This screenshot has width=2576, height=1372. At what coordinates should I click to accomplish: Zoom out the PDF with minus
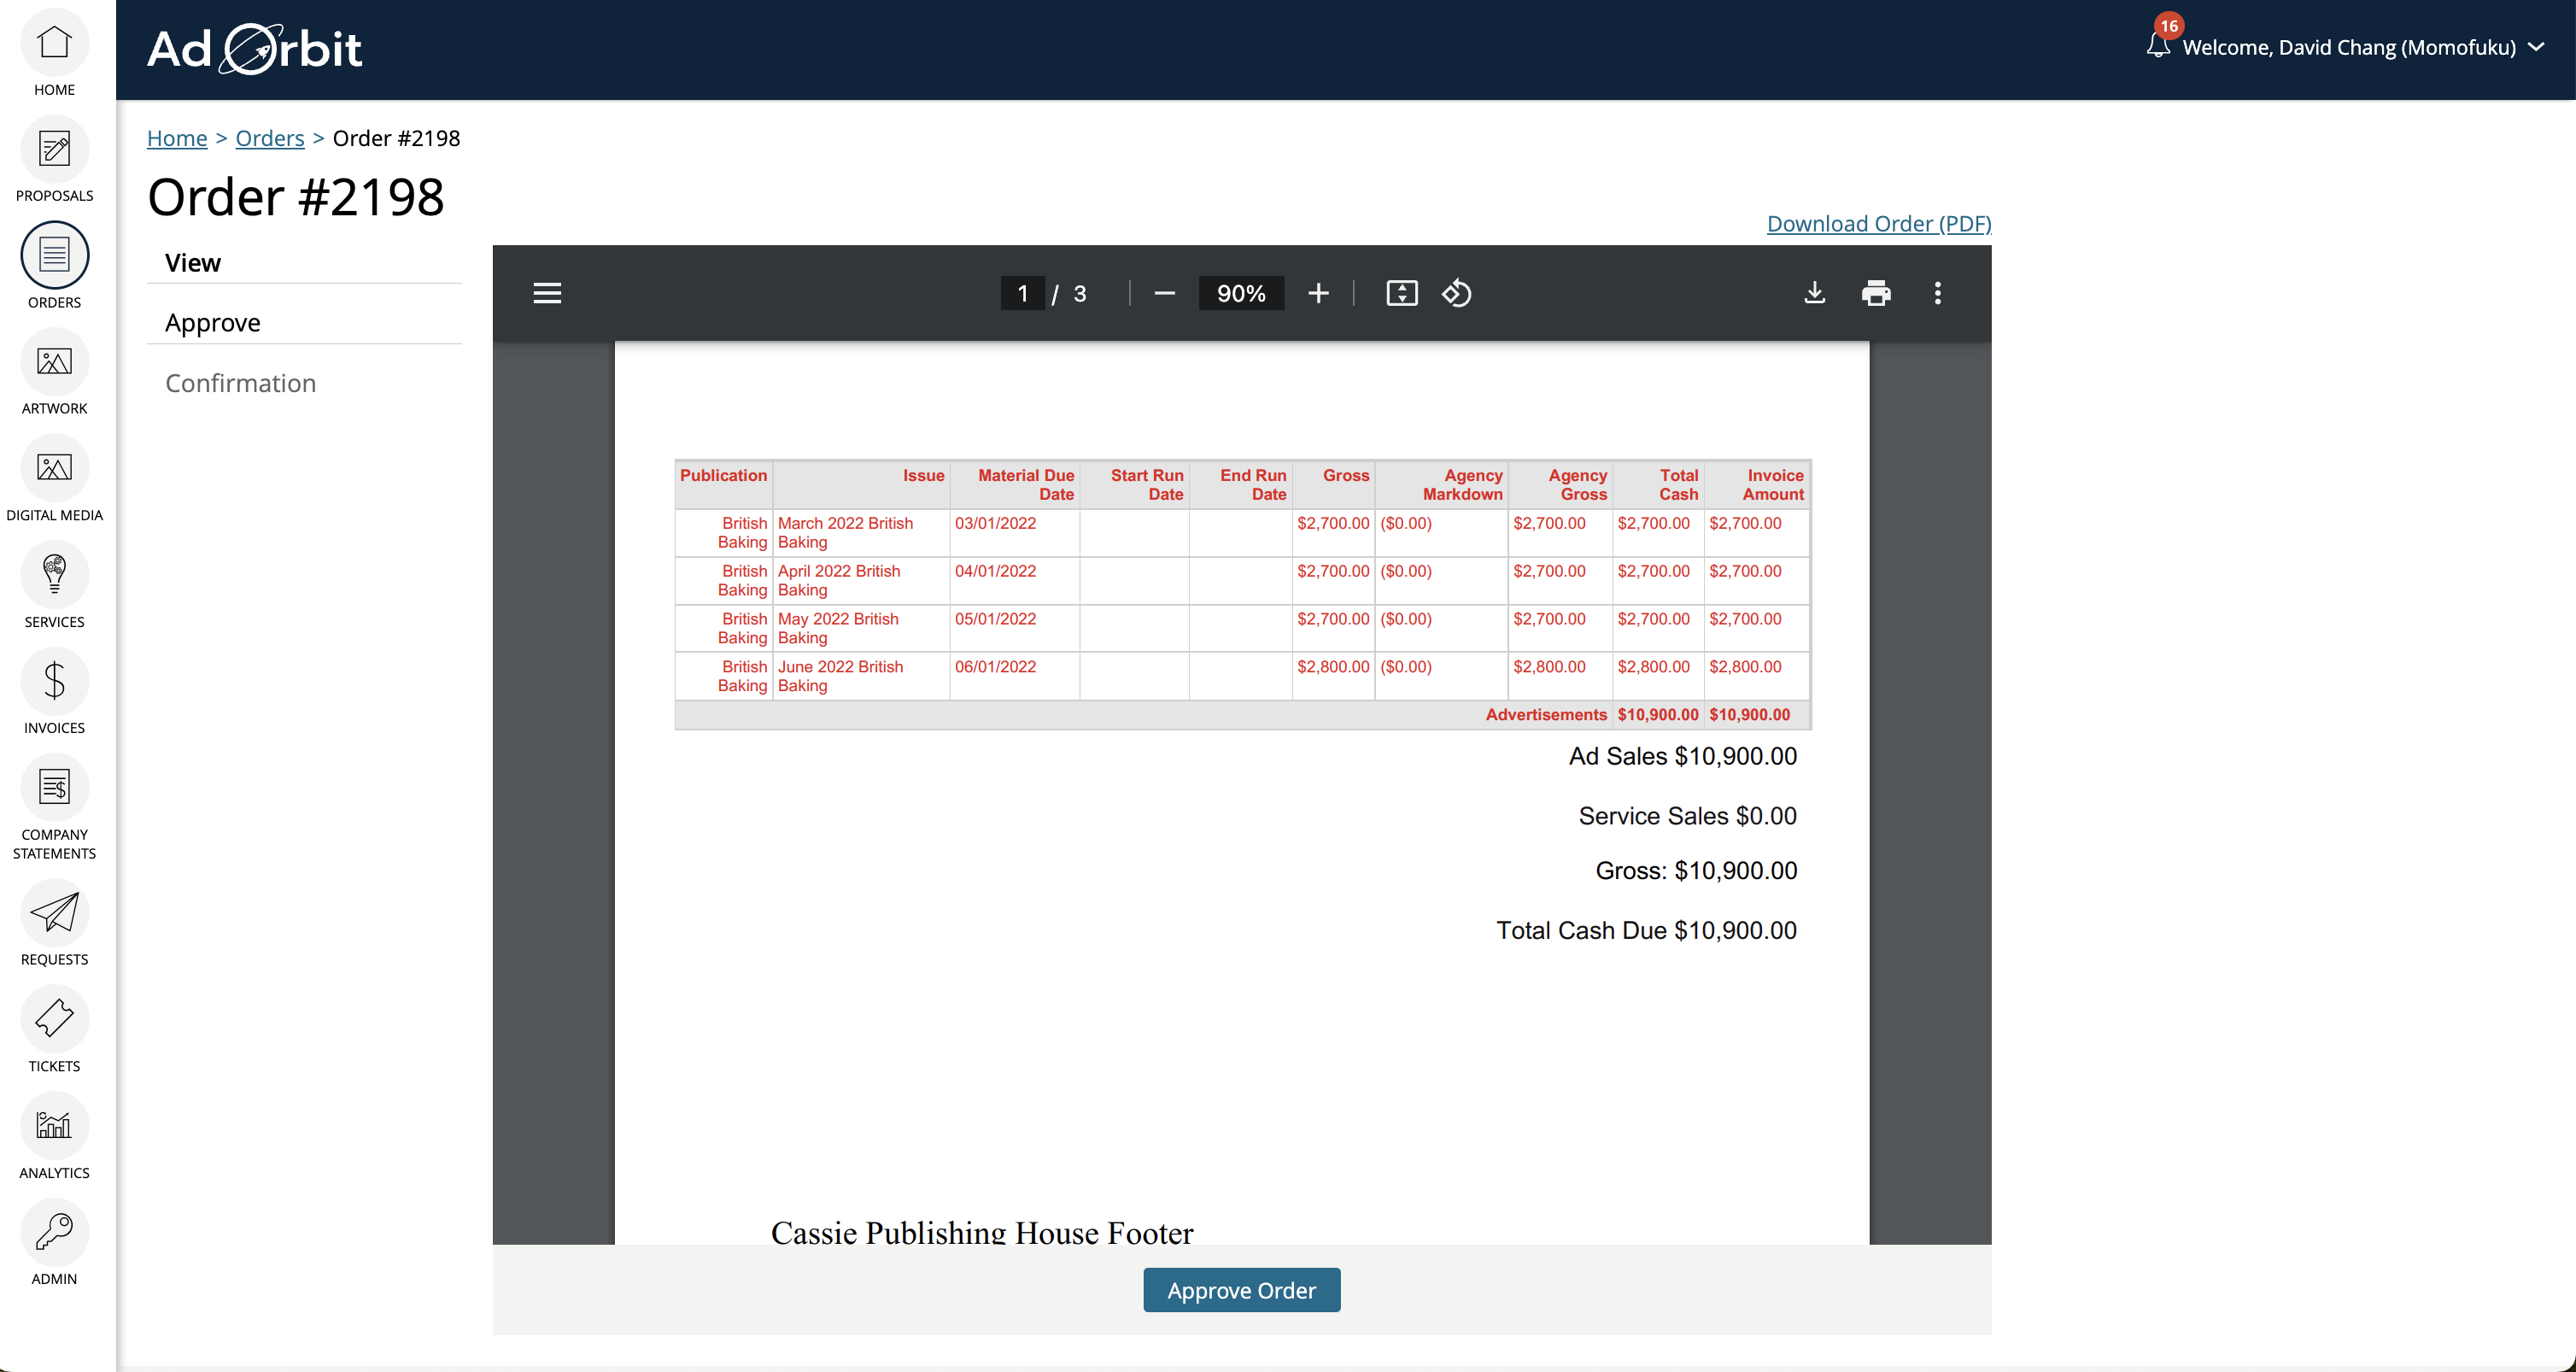[1164, 293]
